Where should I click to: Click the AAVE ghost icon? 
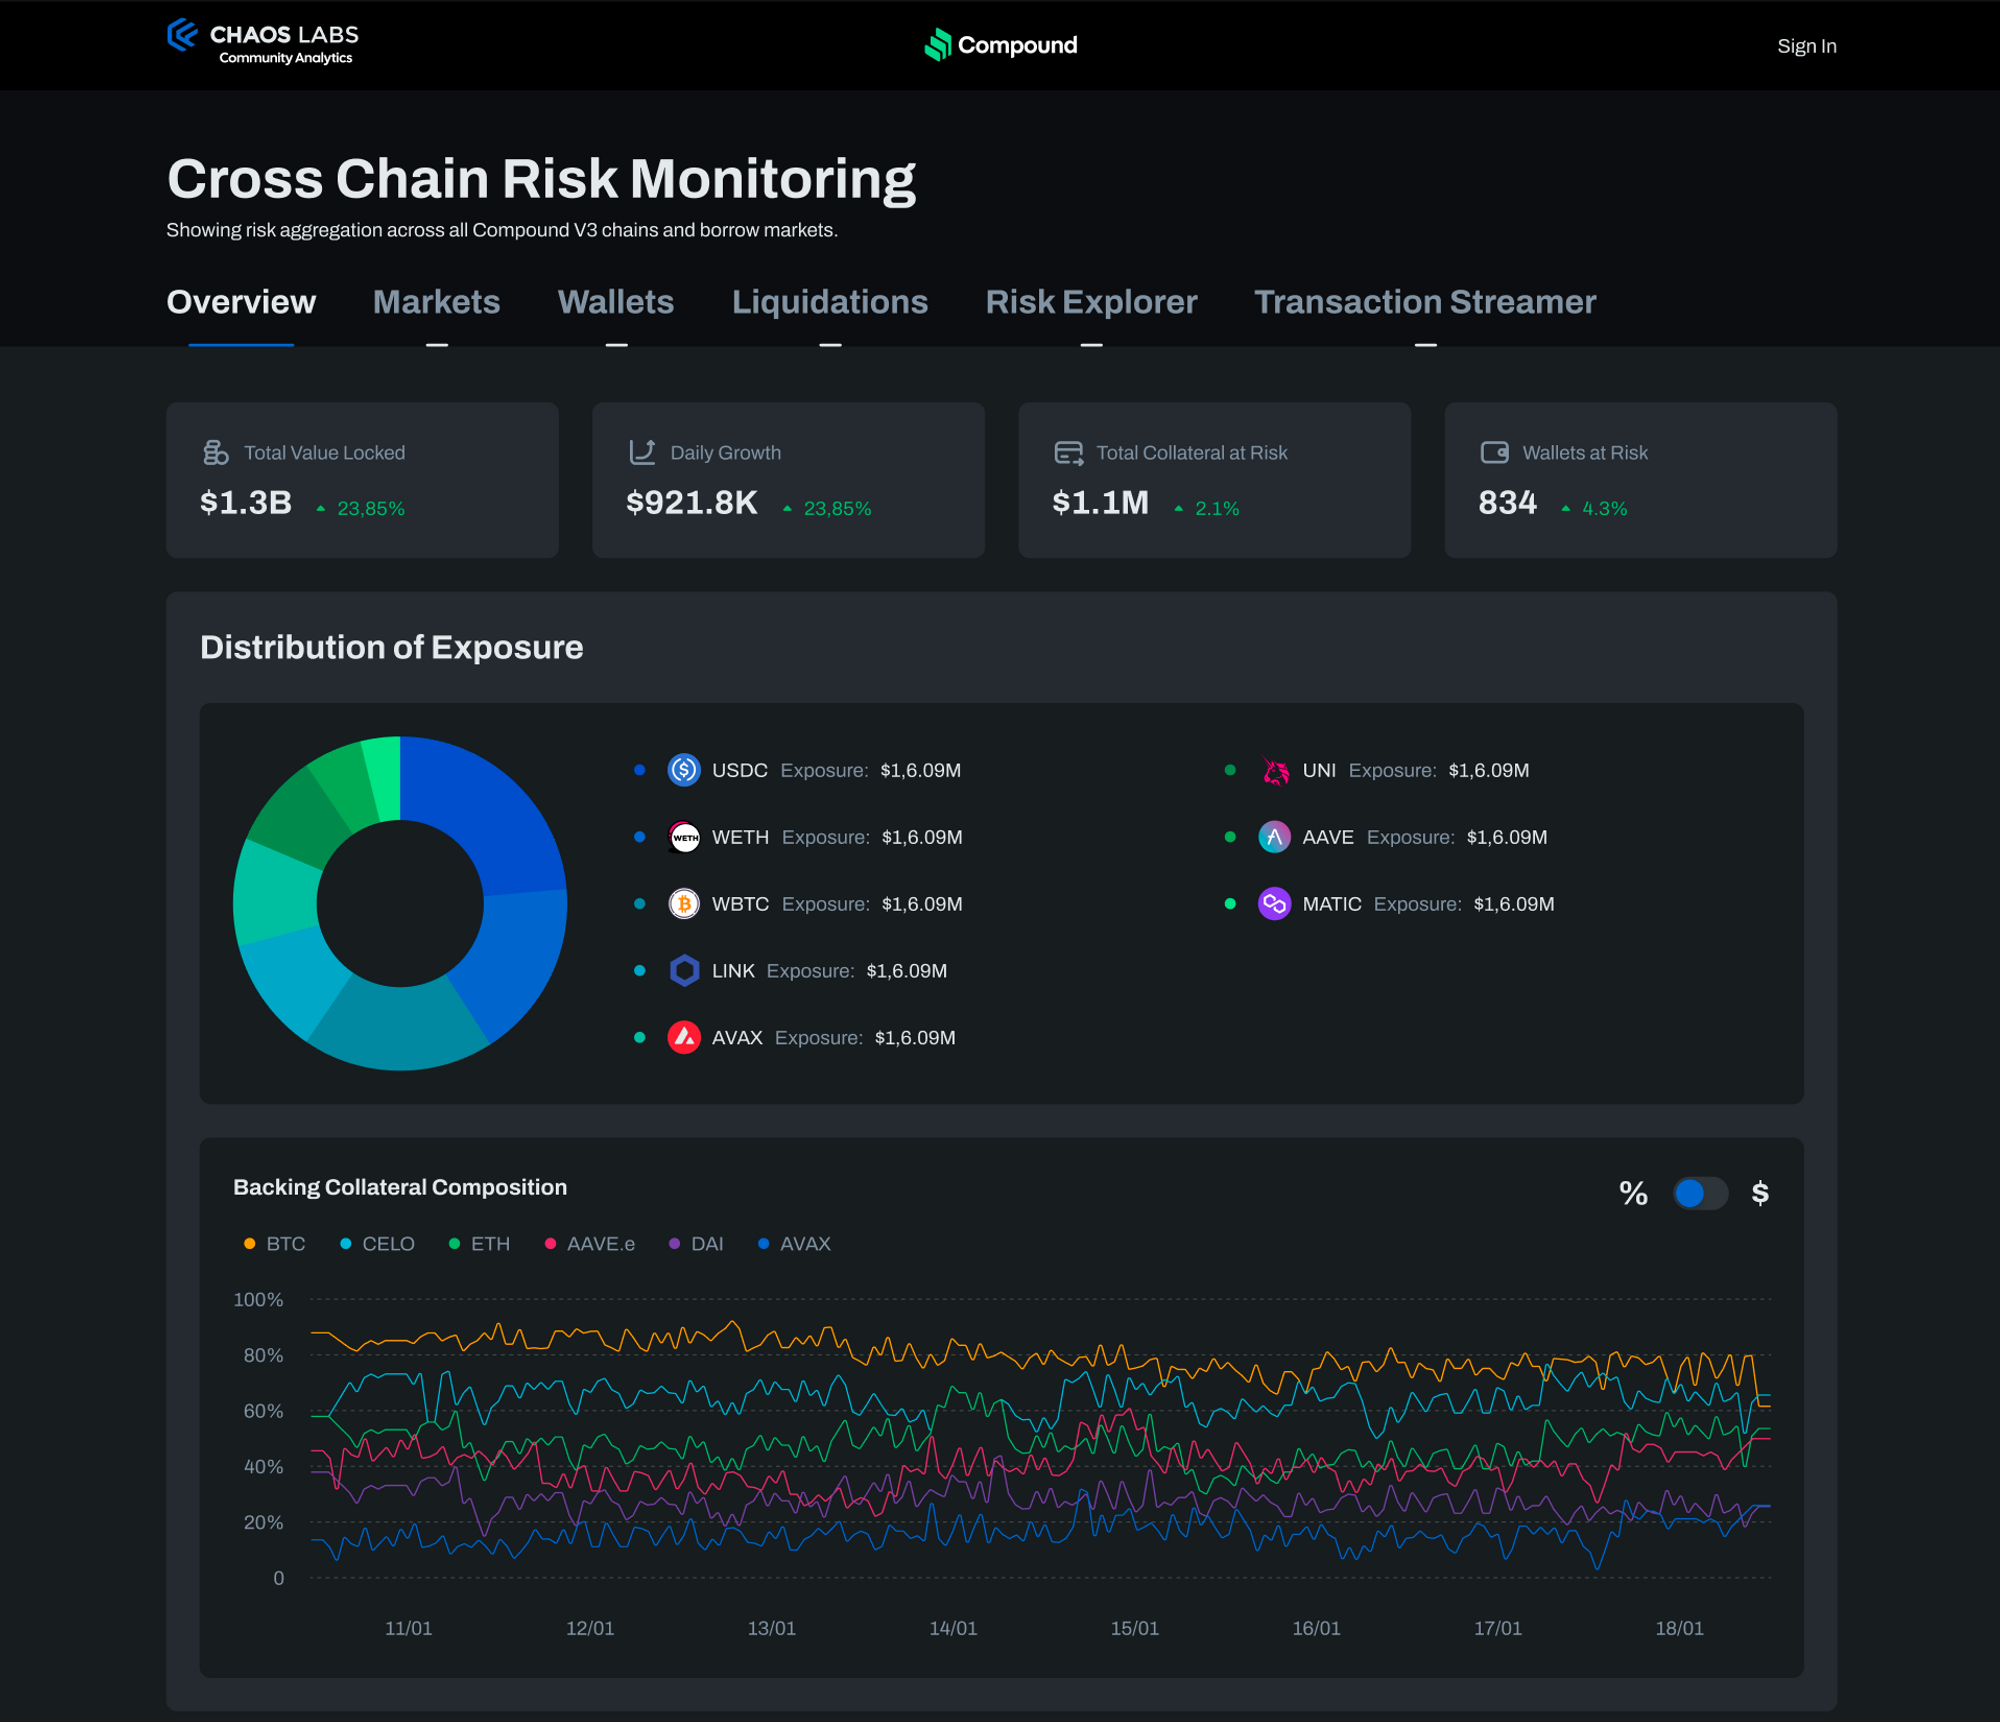click(1274, 837)
